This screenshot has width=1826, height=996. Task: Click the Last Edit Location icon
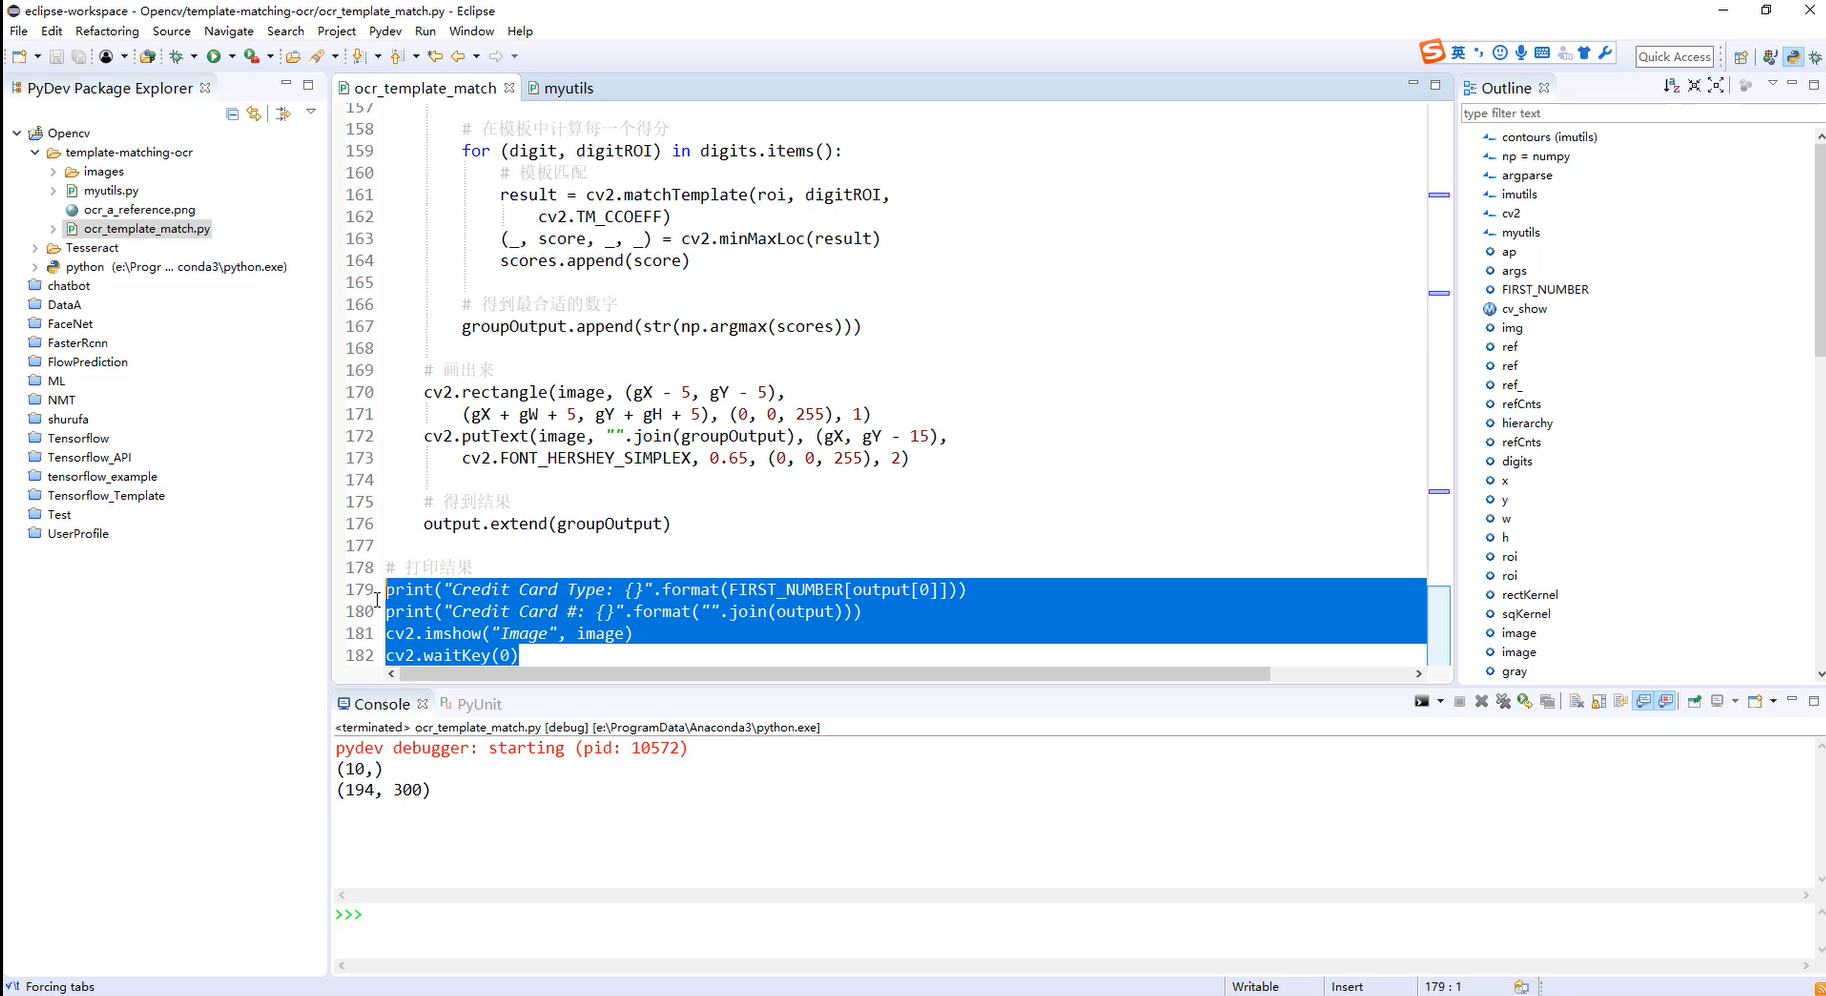tap(435, 56)
